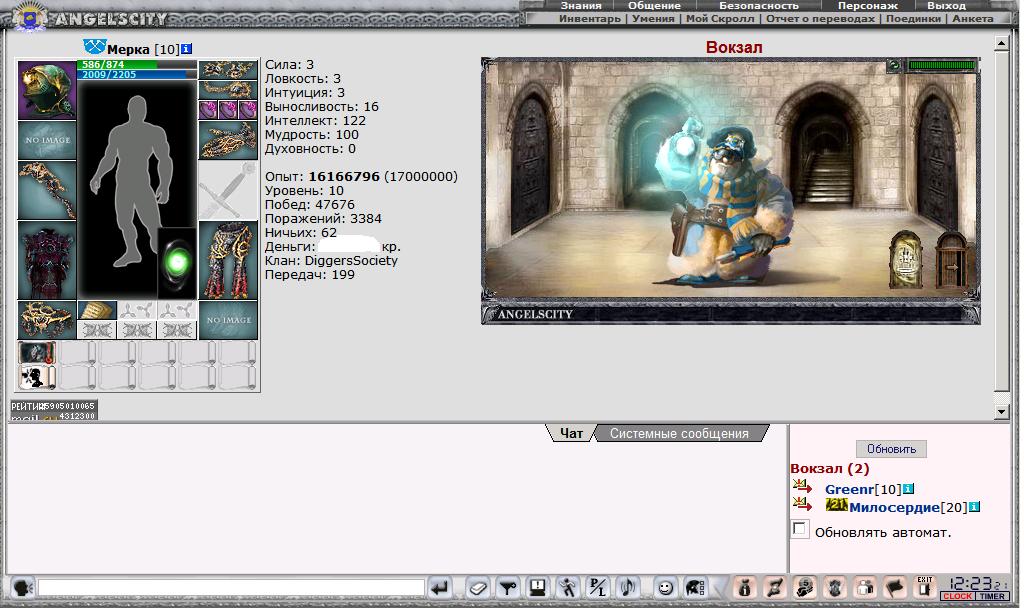
Task: Open the Безопасность menu
Action: tap(759, 6)
